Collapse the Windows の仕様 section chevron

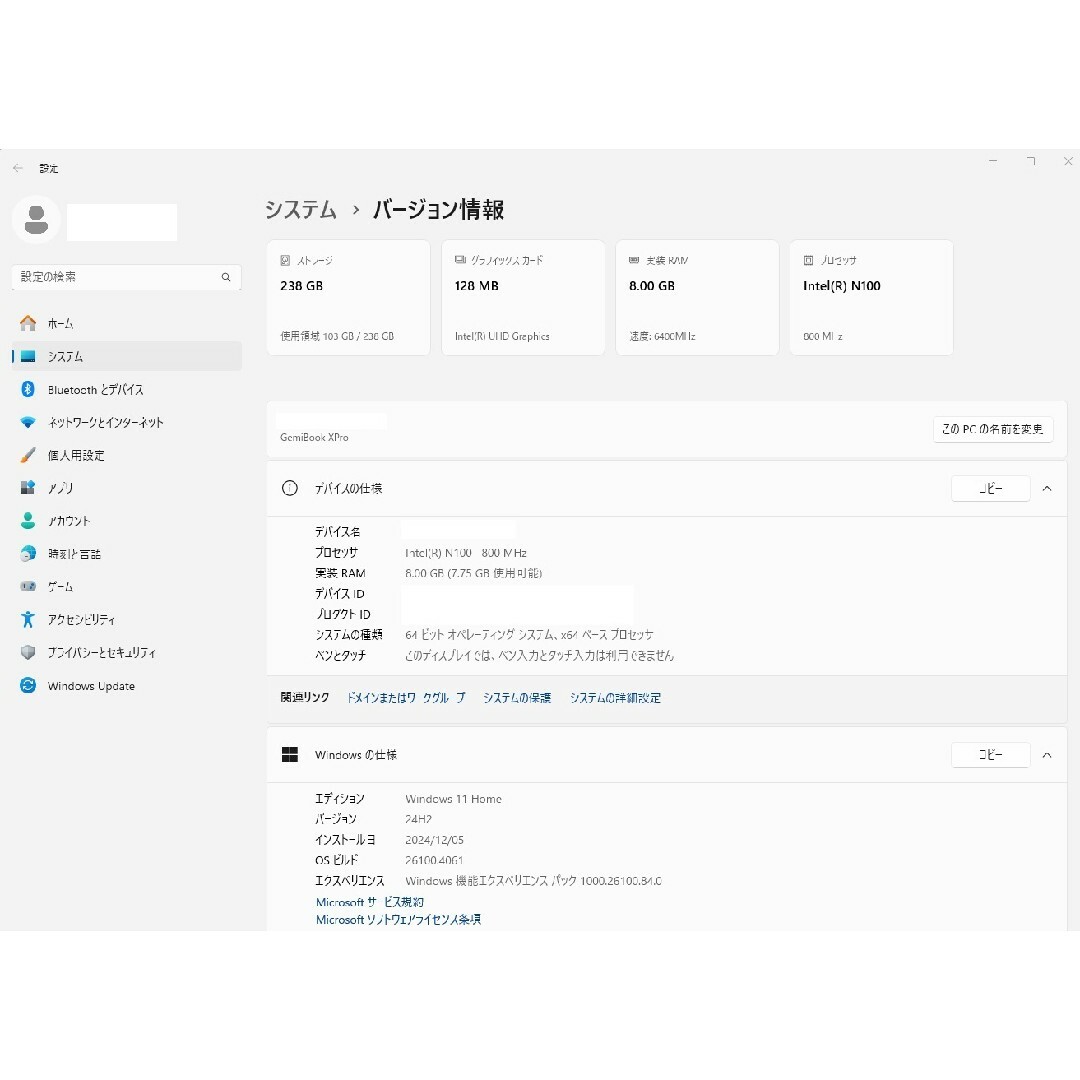coord(1047,755)
